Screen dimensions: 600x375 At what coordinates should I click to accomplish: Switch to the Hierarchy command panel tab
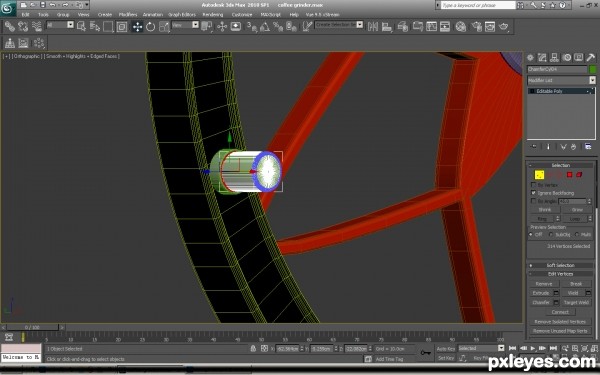pos(554,57)
